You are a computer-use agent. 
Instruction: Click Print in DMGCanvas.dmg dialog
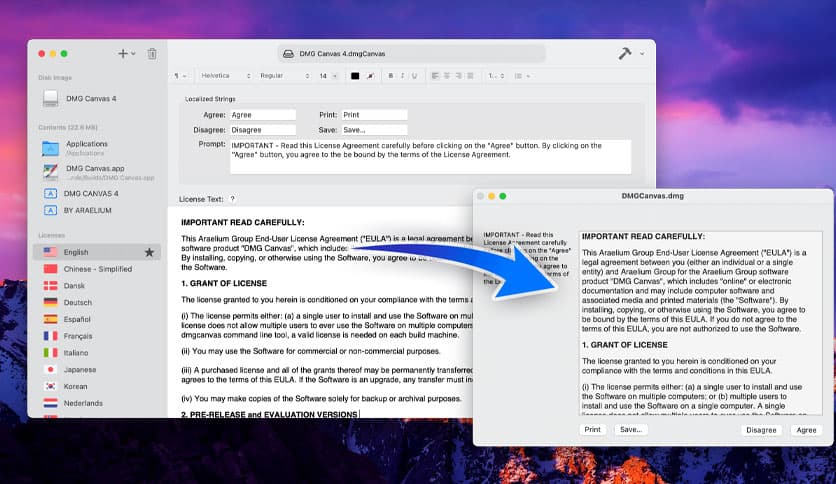point(592,430)
